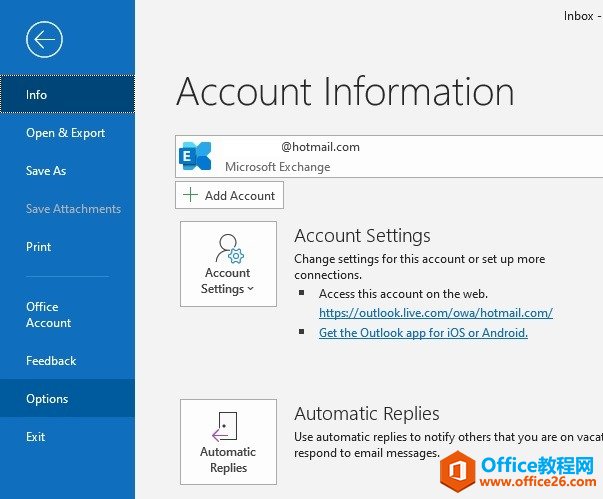Select Save Attachments in the sidebar
This screenshot has height=499, width=603.
(x=67, y=209)
